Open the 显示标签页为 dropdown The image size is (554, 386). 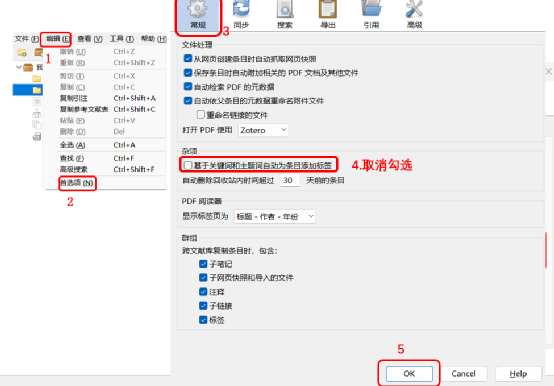click(x=275, y=216)
